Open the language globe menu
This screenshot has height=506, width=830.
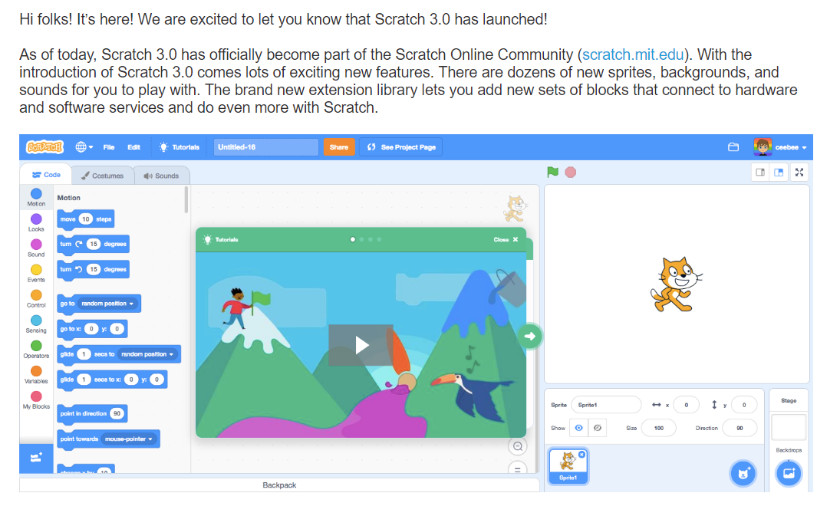pos(84,147)
